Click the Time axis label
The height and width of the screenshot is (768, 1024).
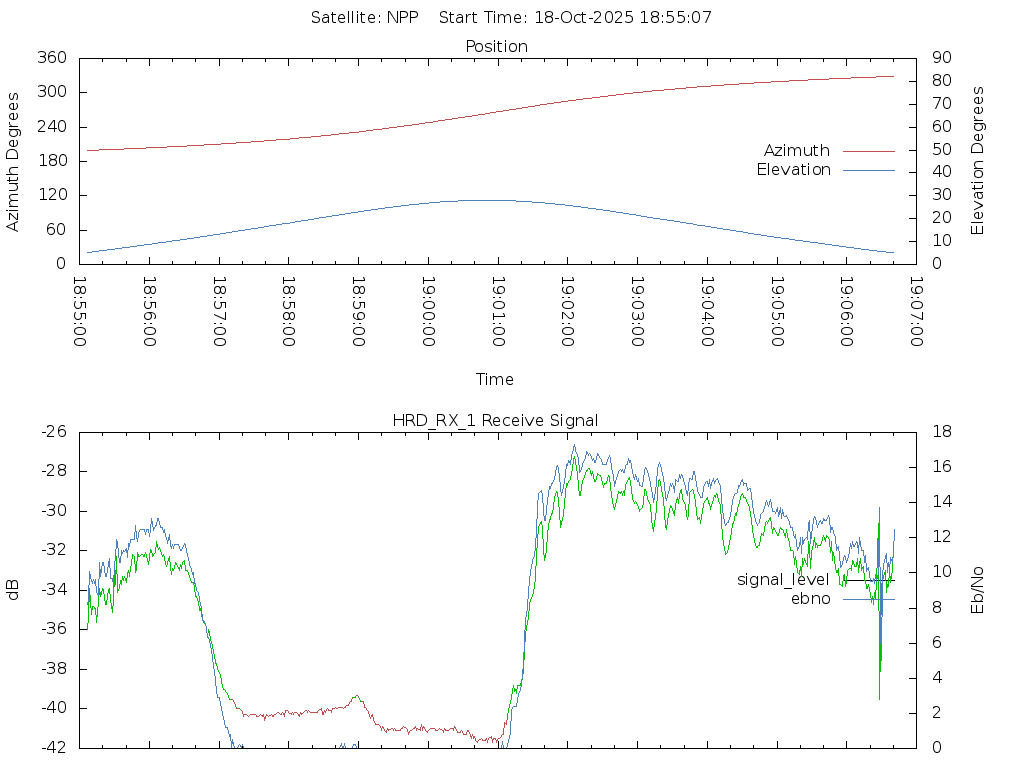(495, 380)
